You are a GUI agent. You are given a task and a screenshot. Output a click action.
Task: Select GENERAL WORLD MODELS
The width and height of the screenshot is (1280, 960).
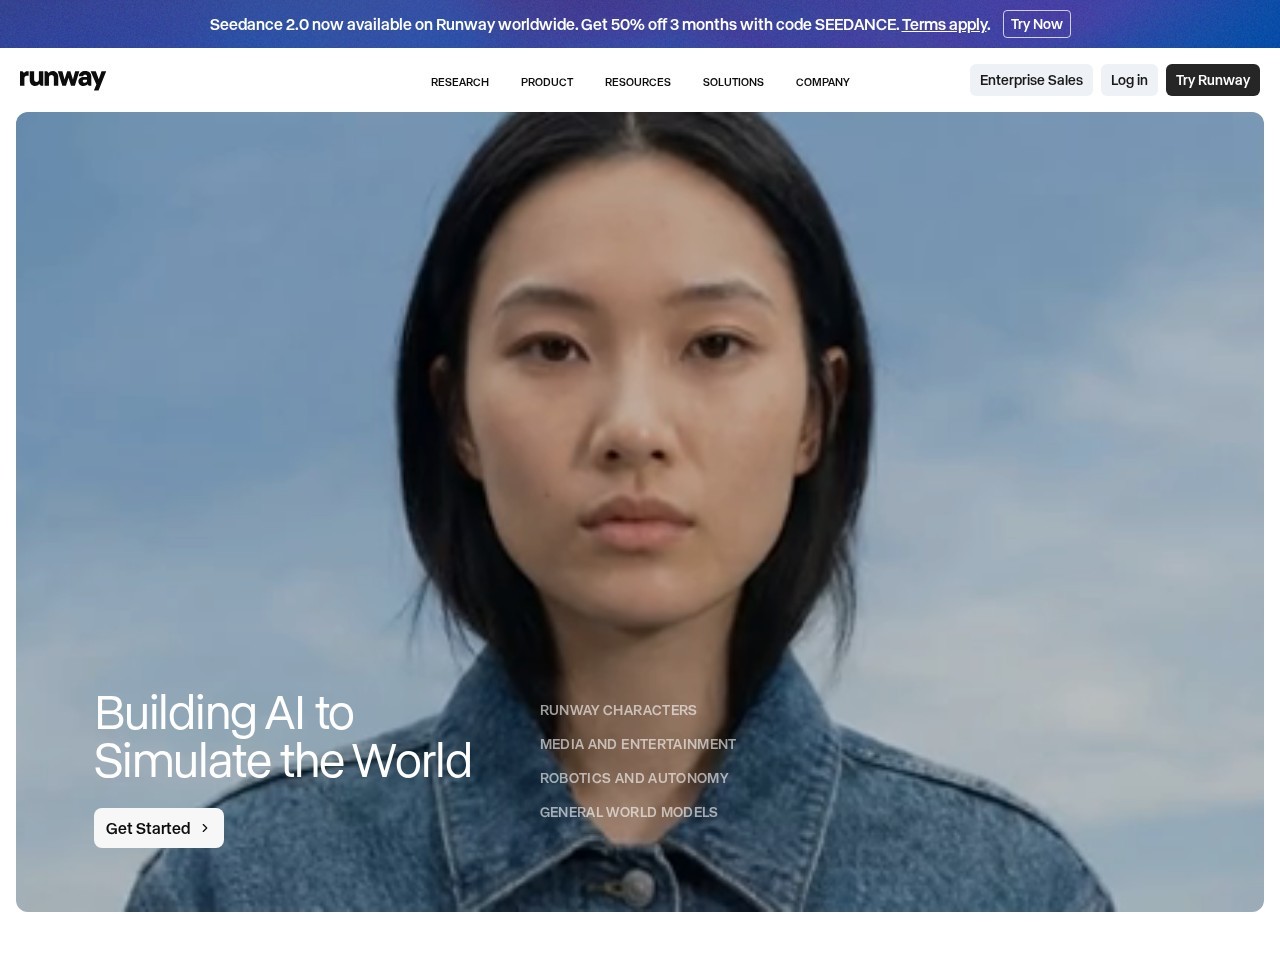pyautogui.click(x=628, y=812)
